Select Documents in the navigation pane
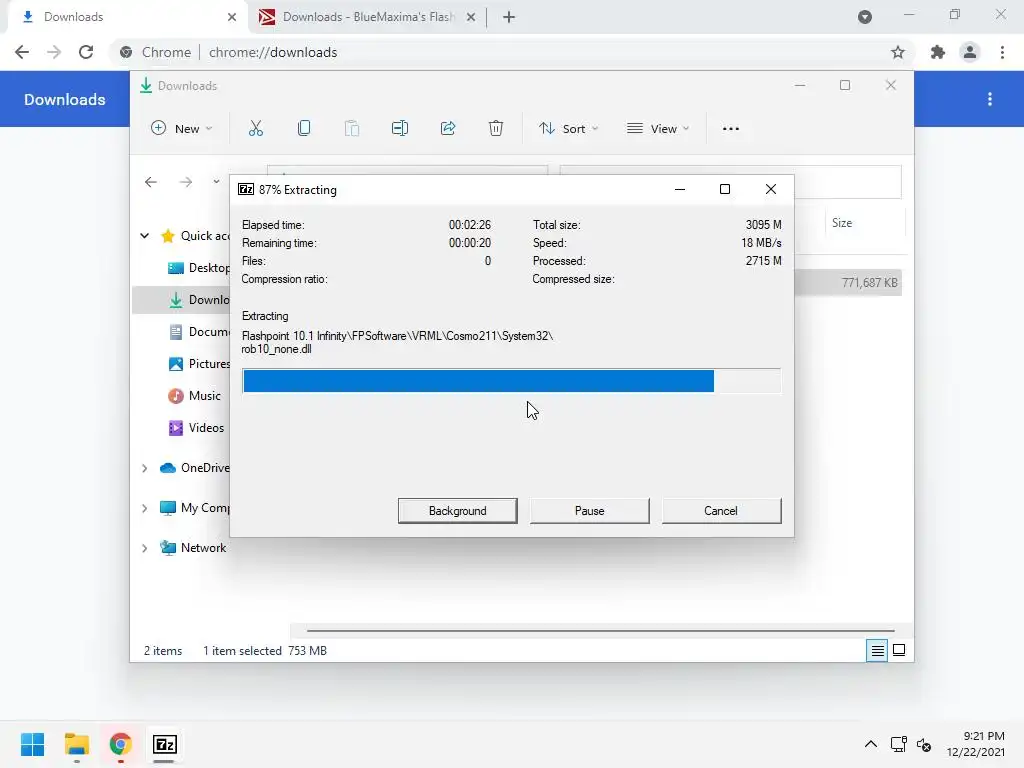The image size is (1024, 768). tap(198, 332)
